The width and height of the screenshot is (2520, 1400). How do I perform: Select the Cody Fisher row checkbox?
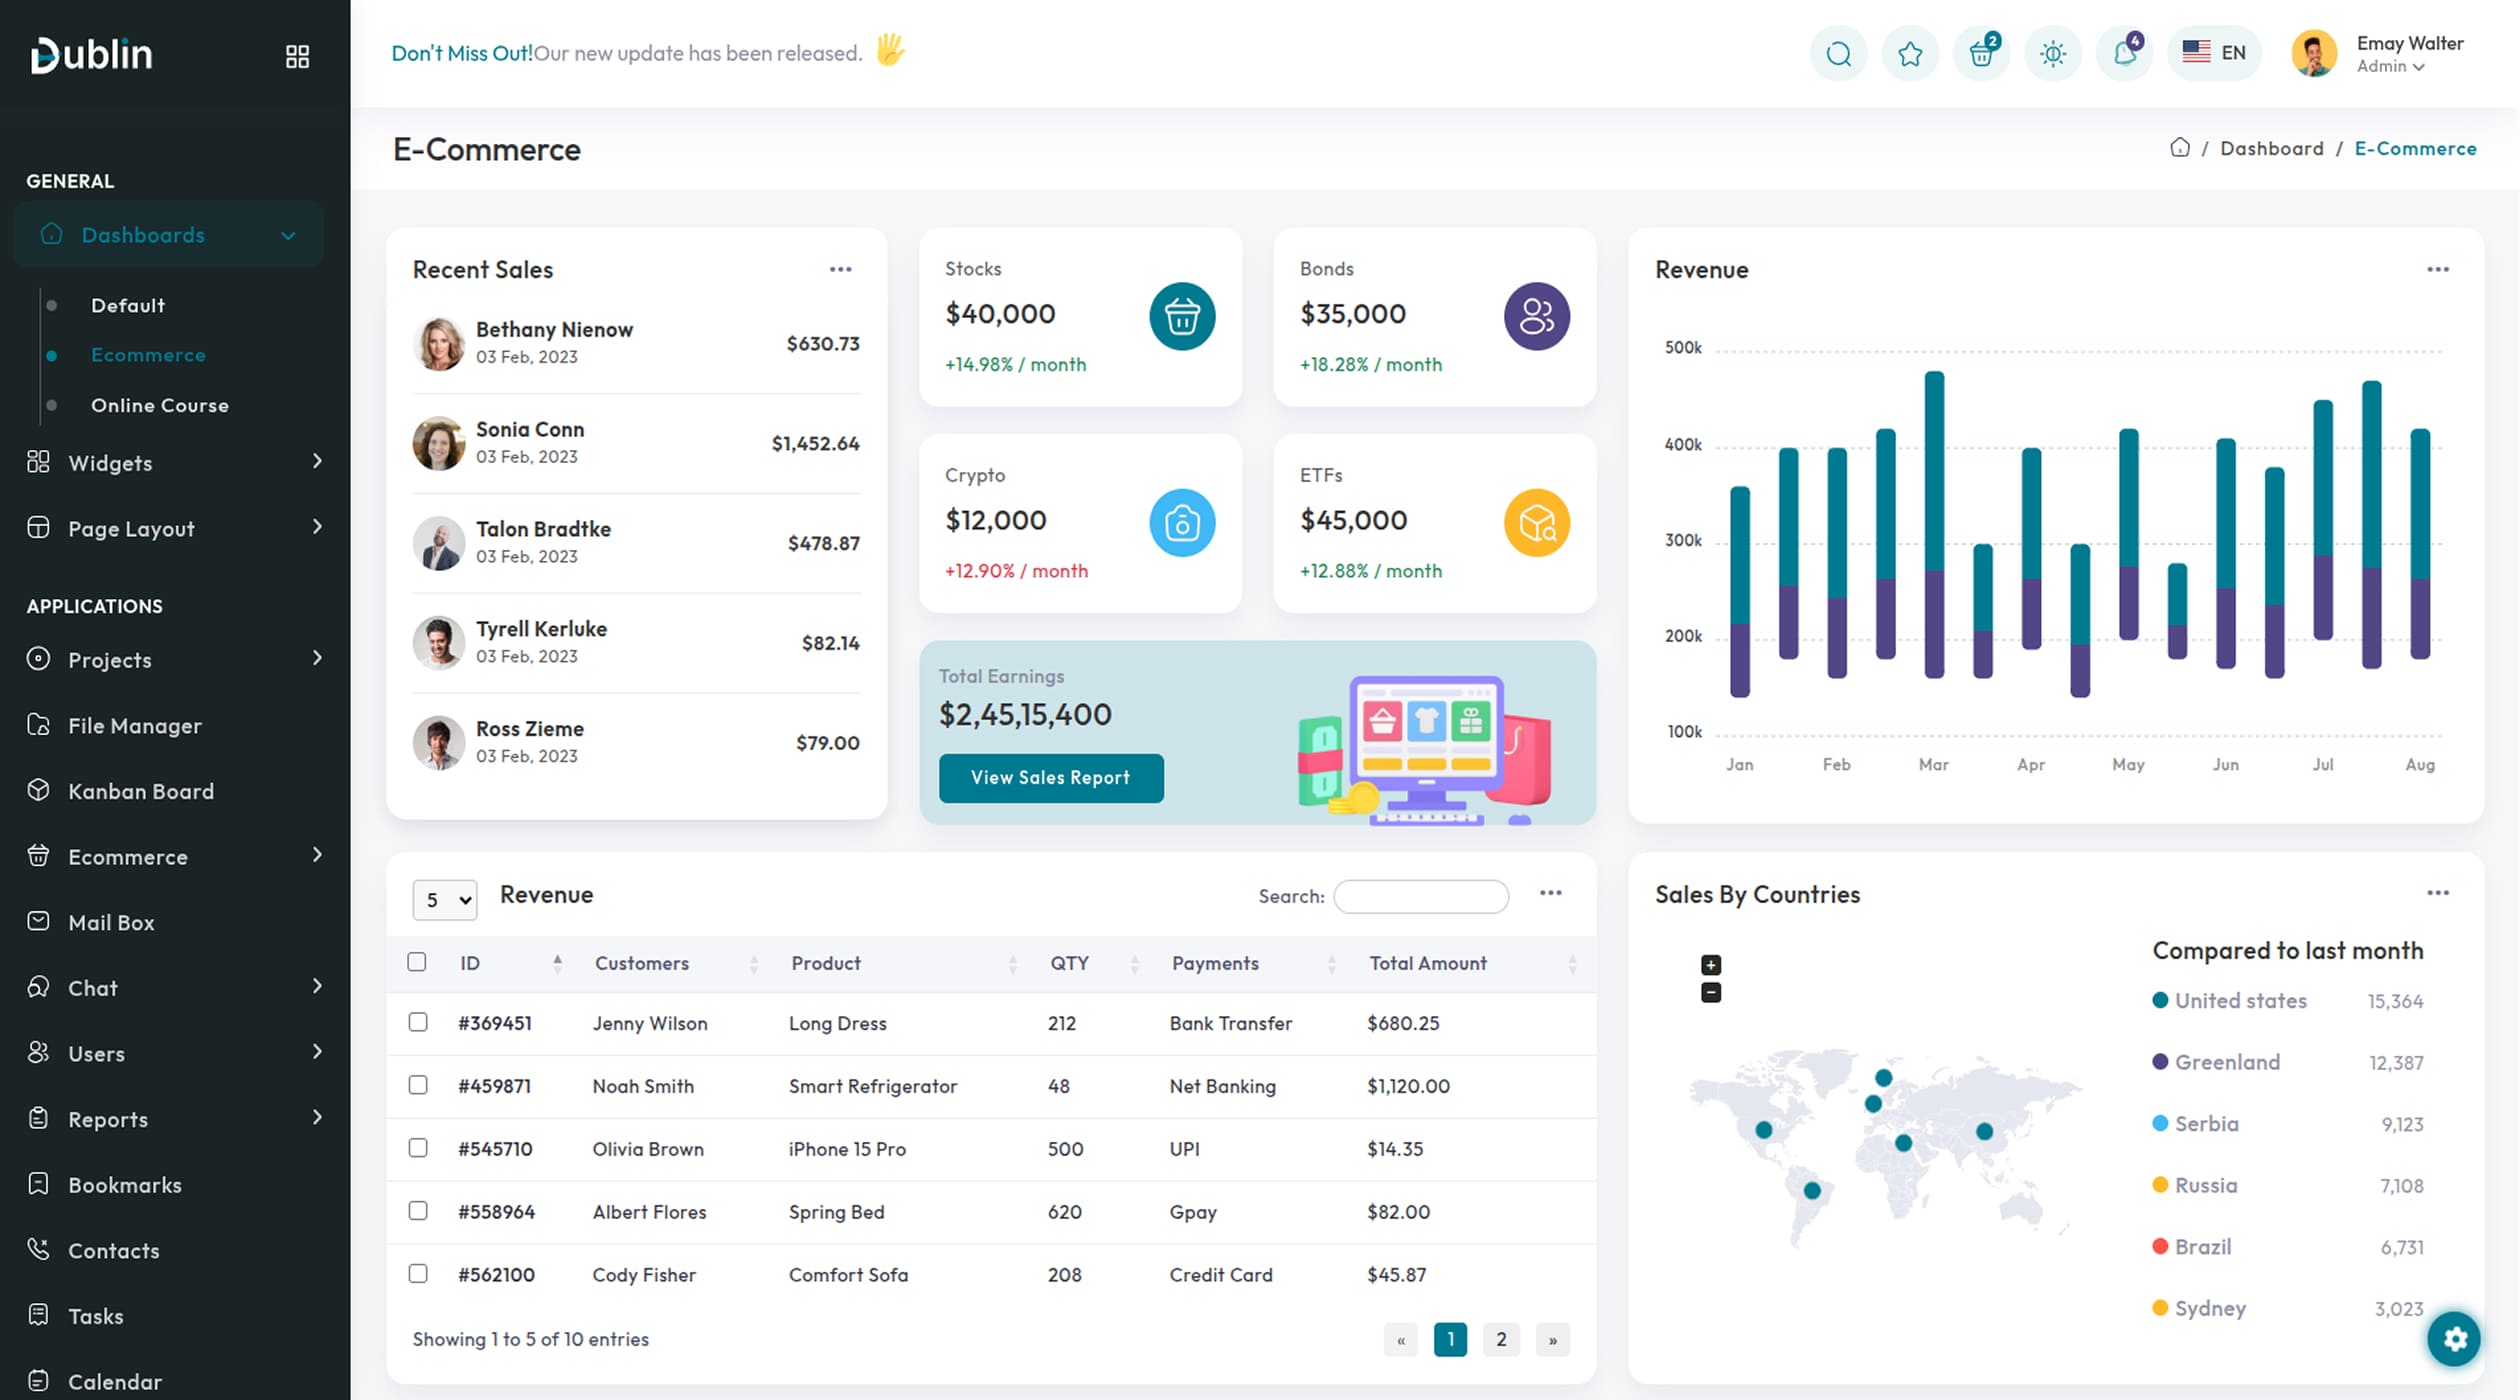click(418, 1274)
